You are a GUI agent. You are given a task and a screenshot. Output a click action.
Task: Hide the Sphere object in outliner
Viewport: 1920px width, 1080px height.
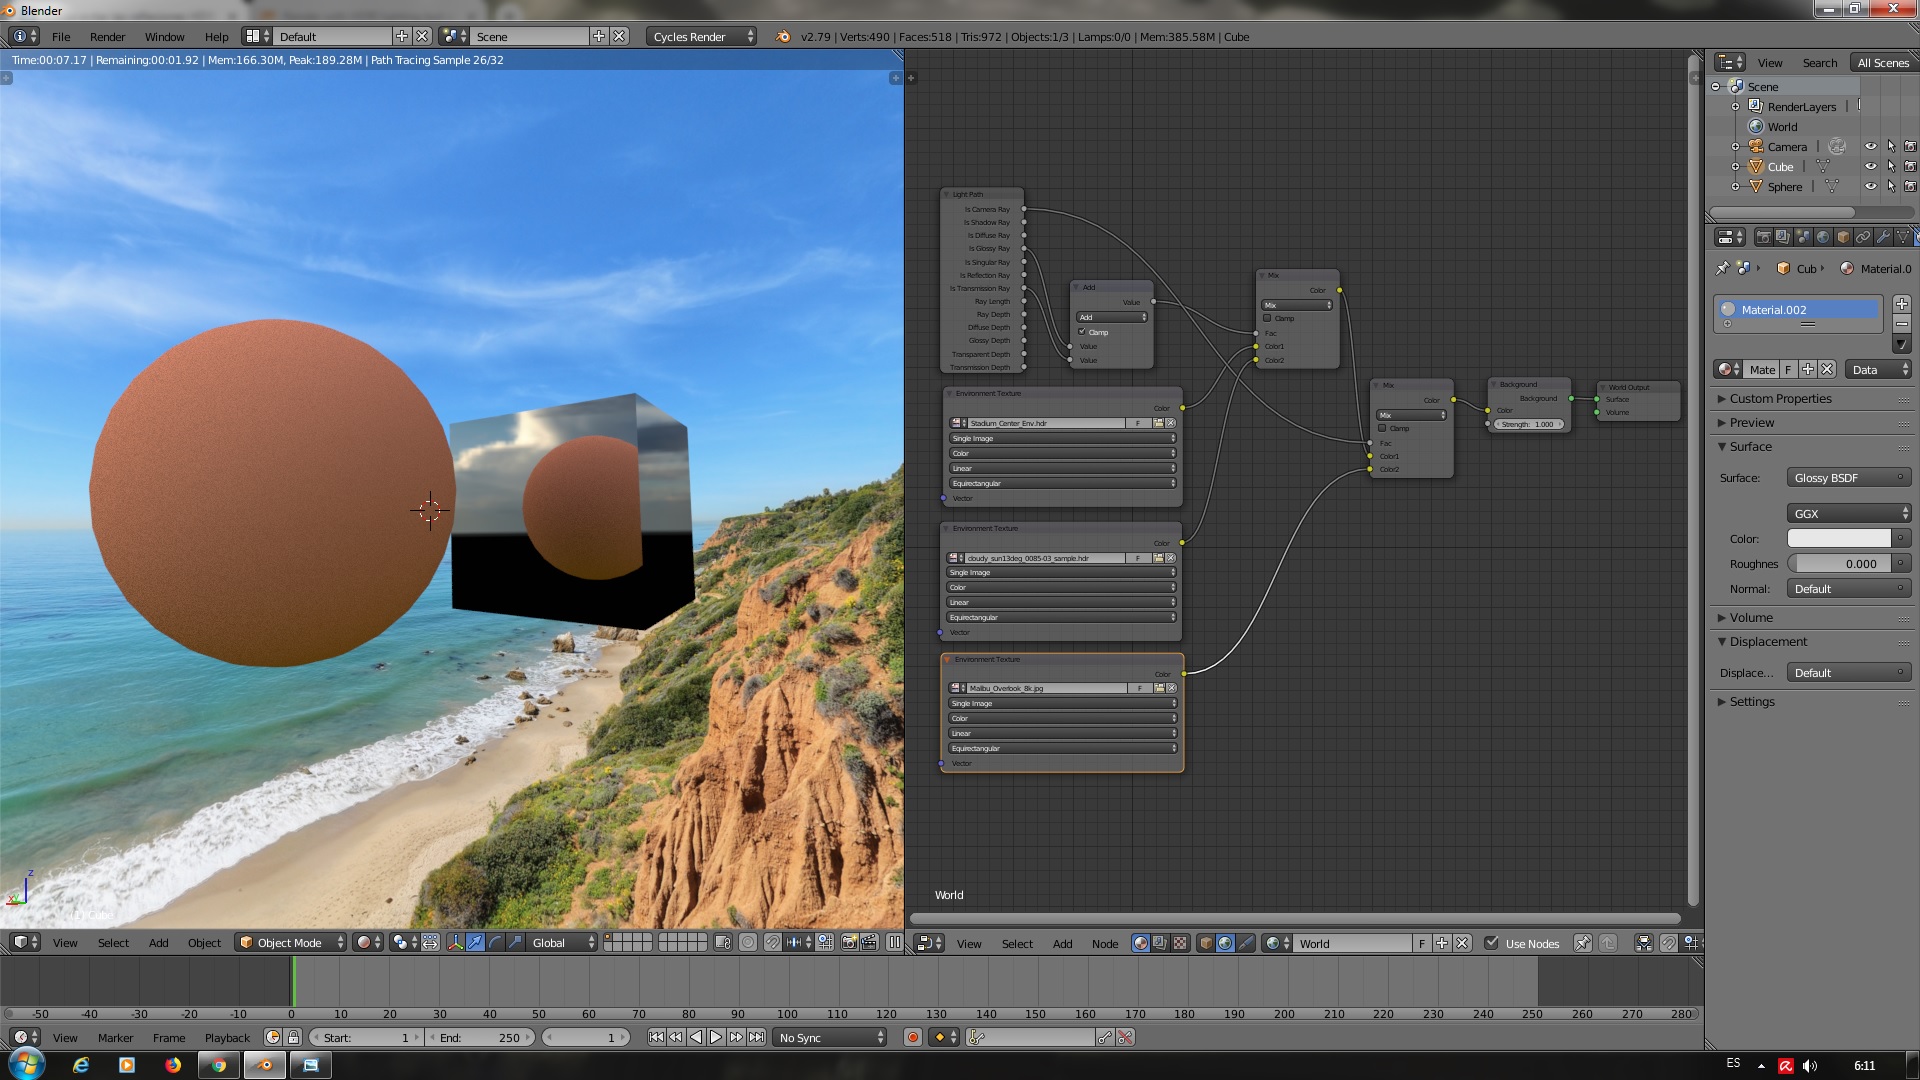coord(1870,186)
